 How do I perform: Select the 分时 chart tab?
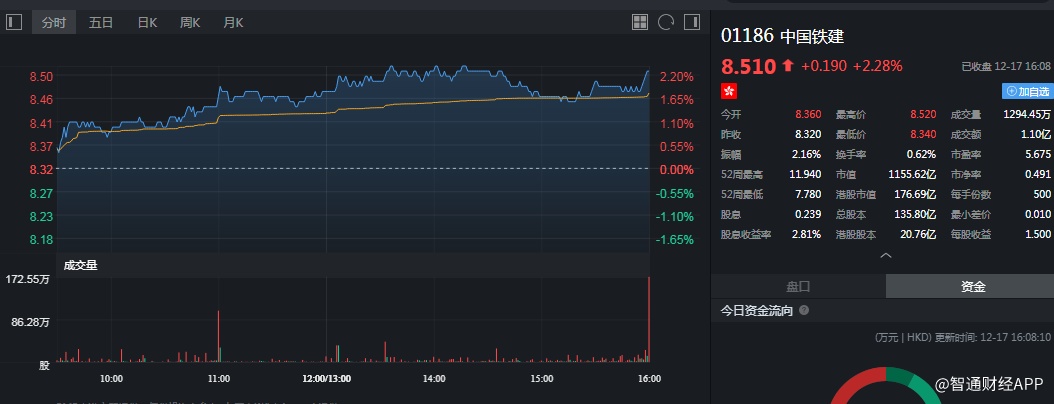pos(54,22)
